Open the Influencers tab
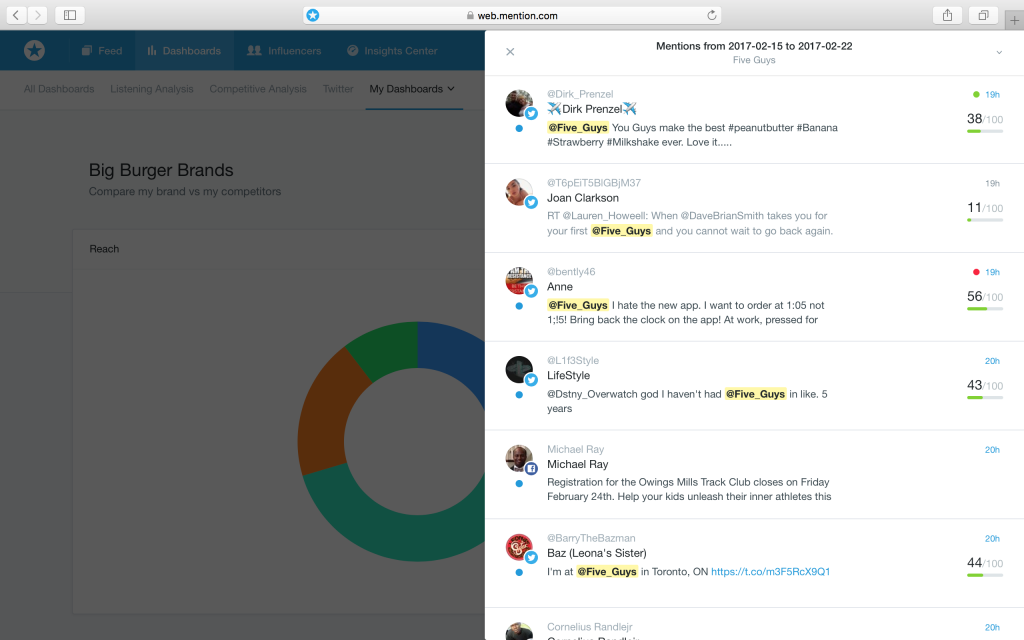Screen dimensions: 1024x640 pyautogui.click(x=284, y=50)
